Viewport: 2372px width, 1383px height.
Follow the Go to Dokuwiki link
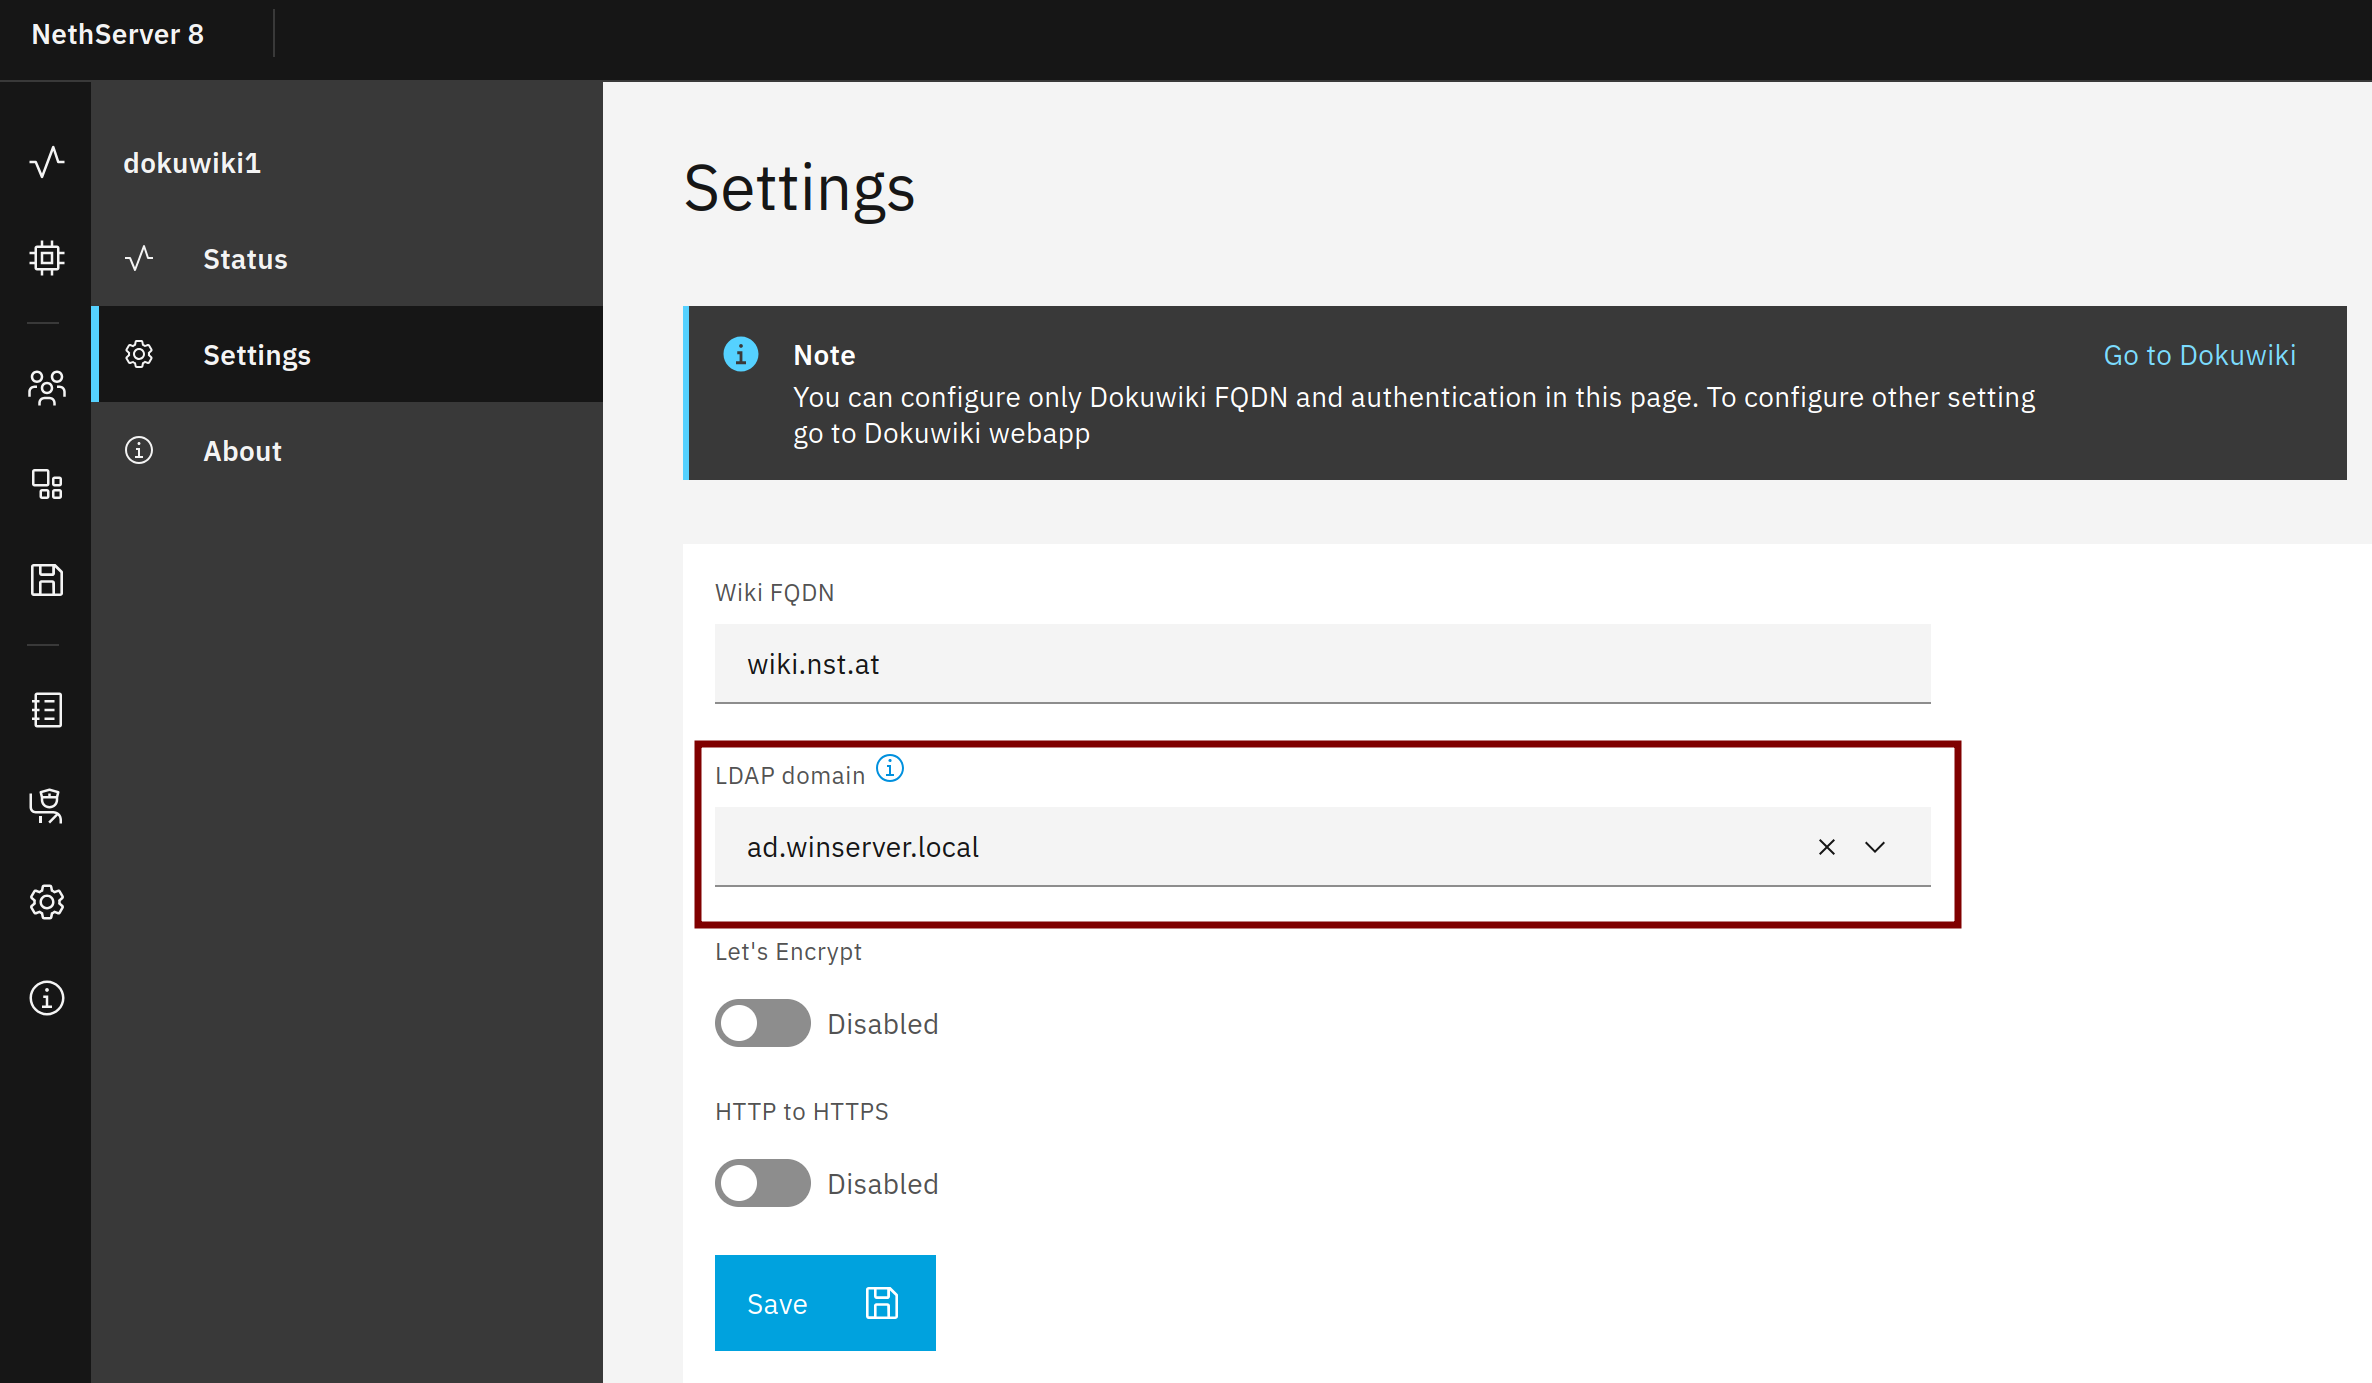tap(2198, 355)
